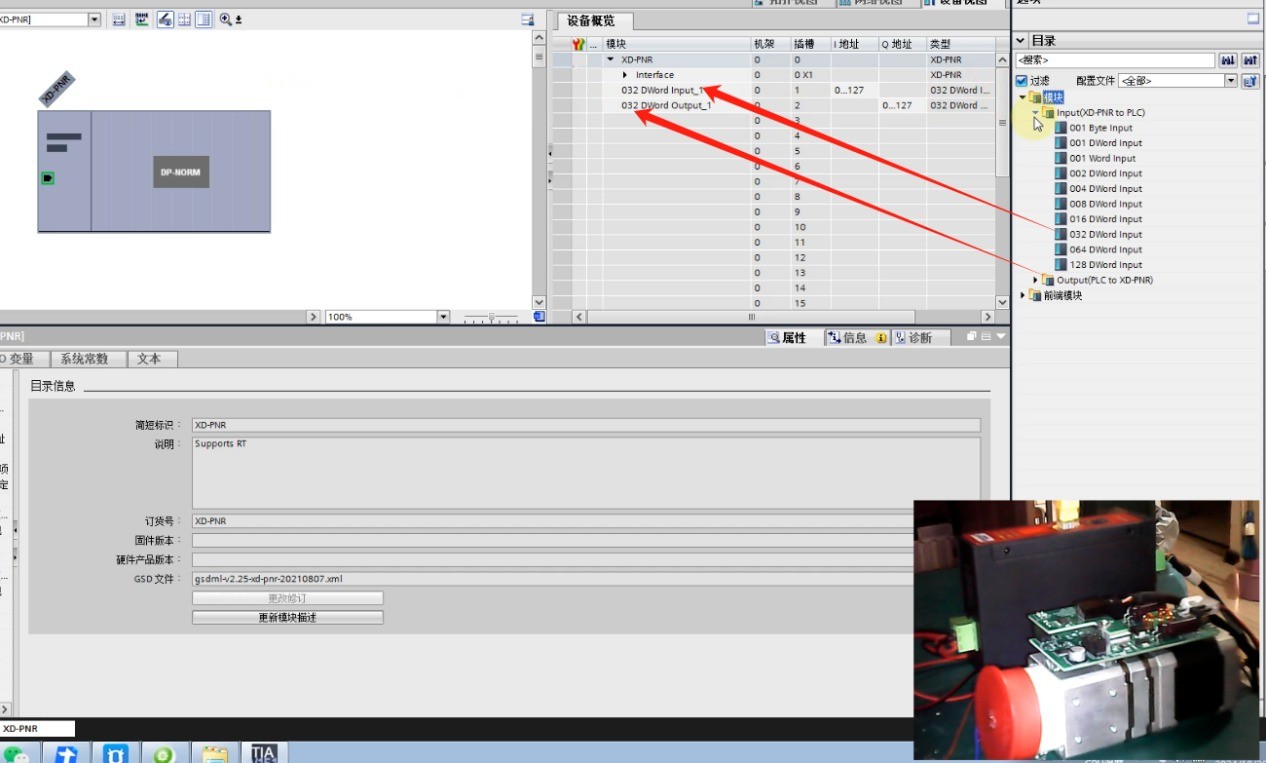Select 032 DWord Input module in catalog

[1105, 234]
